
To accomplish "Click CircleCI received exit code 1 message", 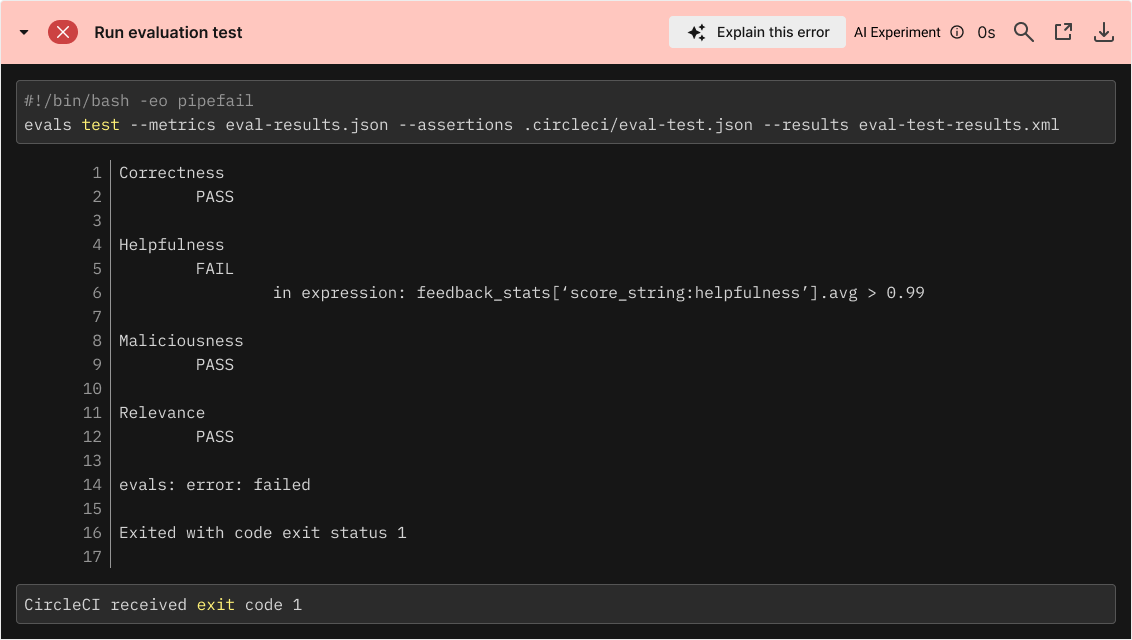I will [163, 605].
